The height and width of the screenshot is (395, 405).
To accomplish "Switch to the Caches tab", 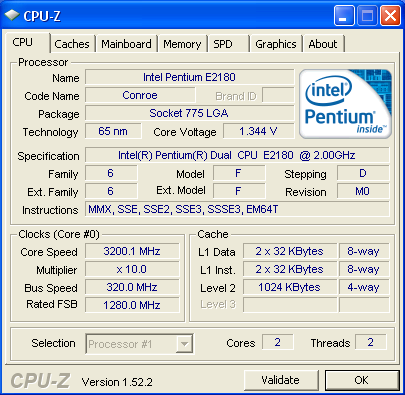I will 72,44.
